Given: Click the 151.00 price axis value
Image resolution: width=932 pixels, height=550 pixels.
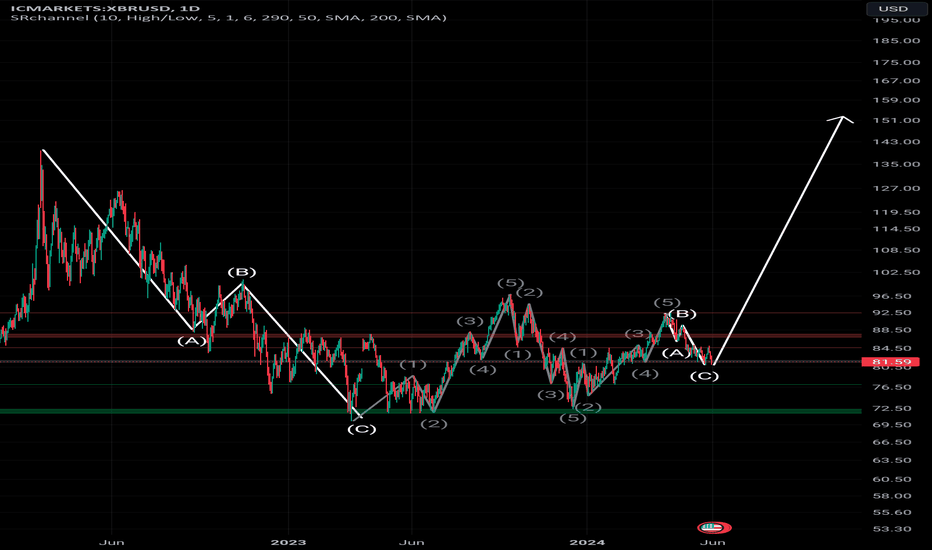Looking at the screenshot, I should point(896,120).
